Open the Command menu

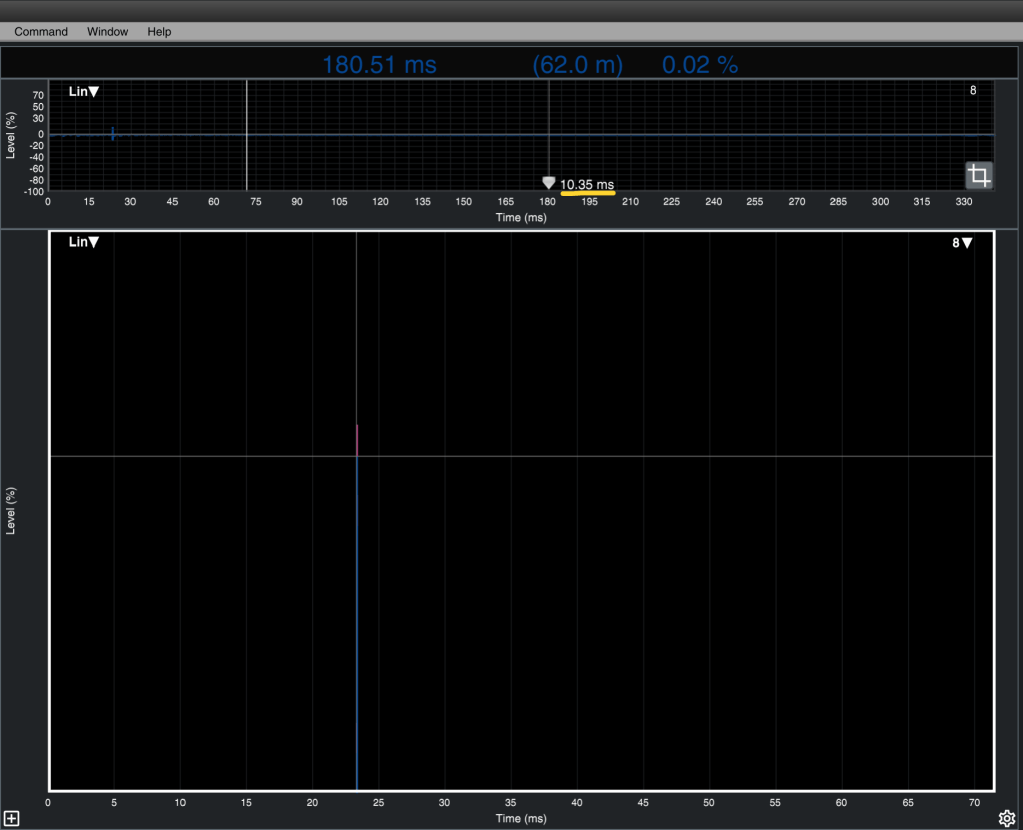point(41,32)
